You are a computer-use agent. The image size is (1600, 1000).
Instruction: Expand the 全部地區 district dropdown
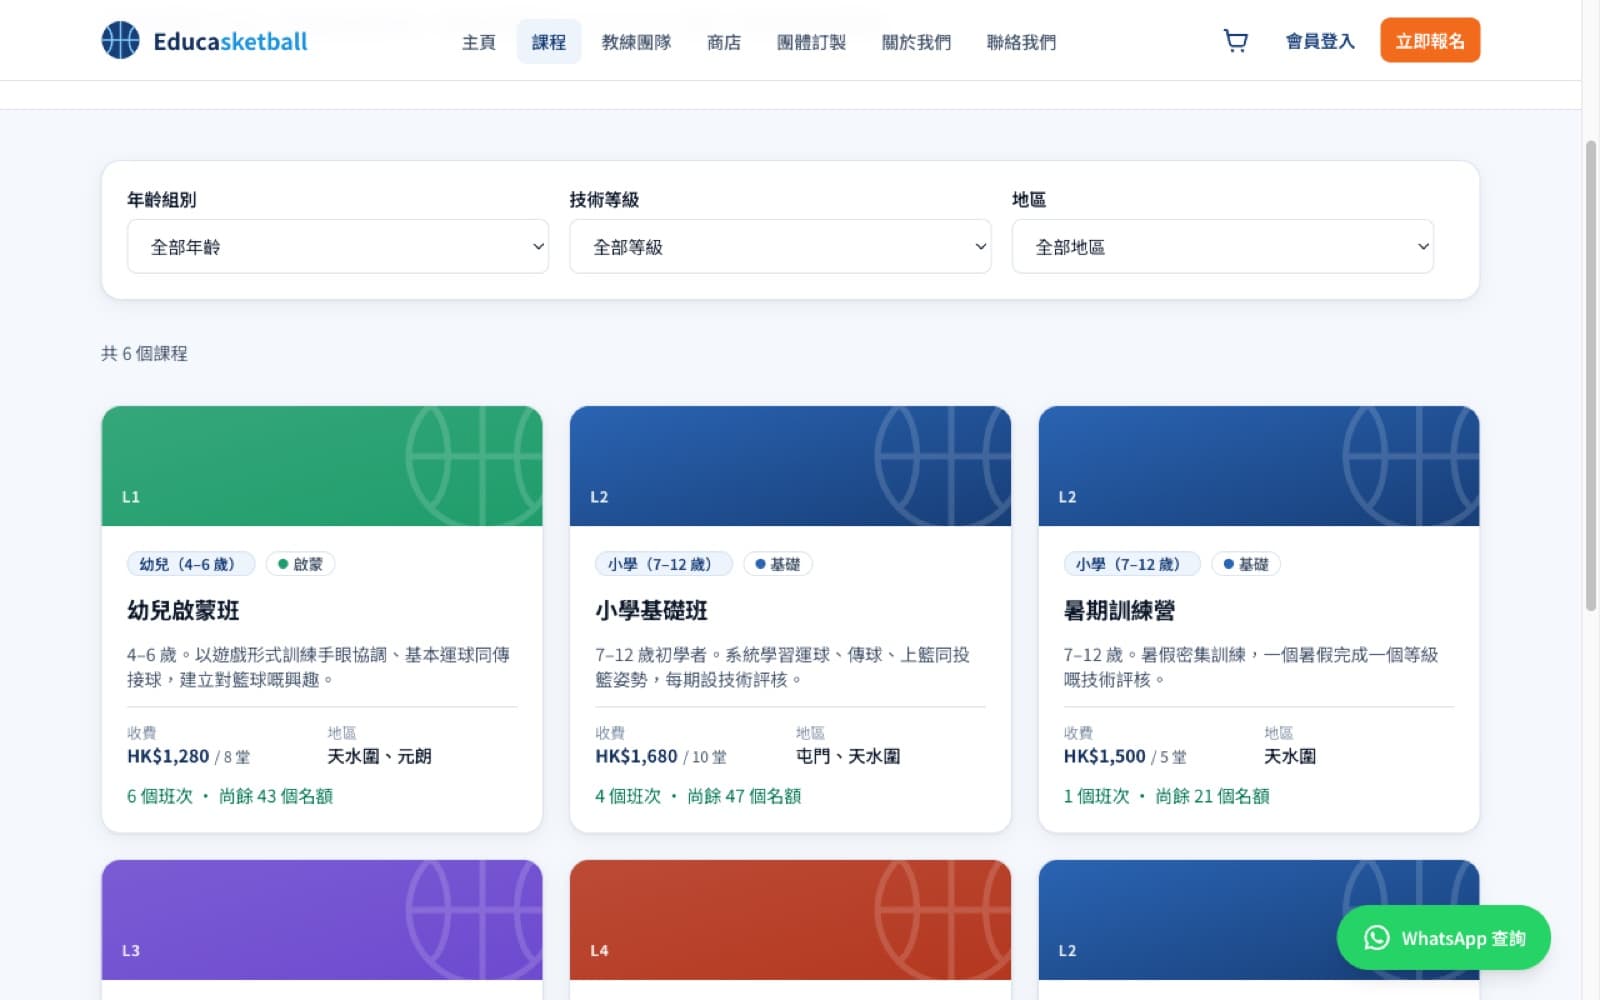[x=1223, y=247]
